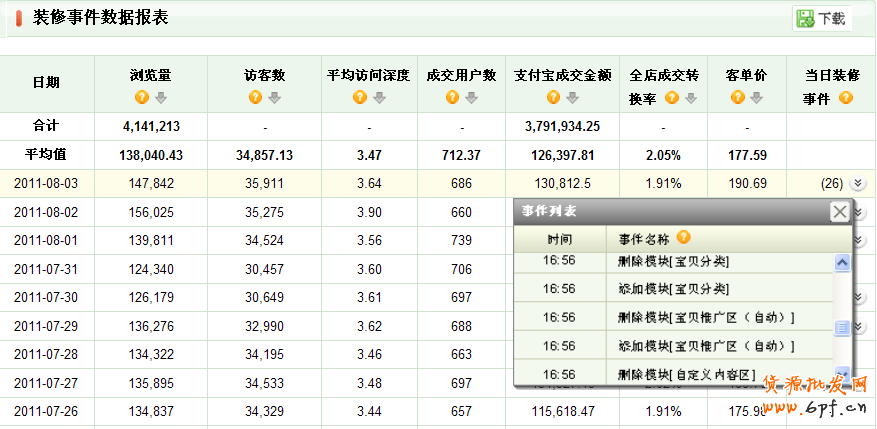Click the (26) event count link
The height and width of the screenshot is (429, 877).
click(831, 184)
